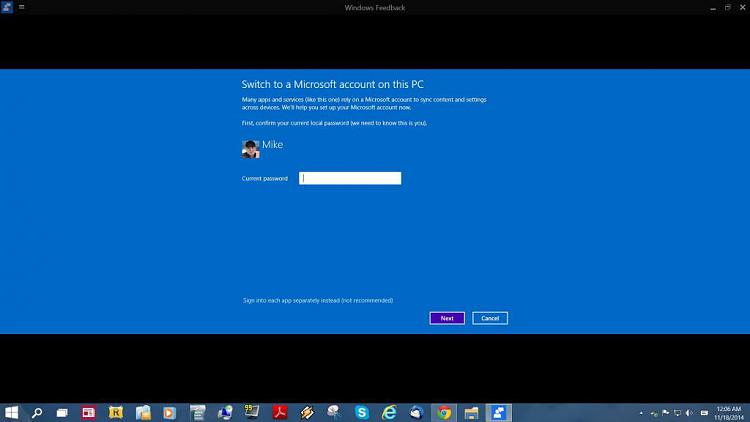Image resolution: width=750 pixels, height=422 pixels.
Task: Launch Adobe Acrobat Reader from the taskbar
Action: tap(280, 412)
